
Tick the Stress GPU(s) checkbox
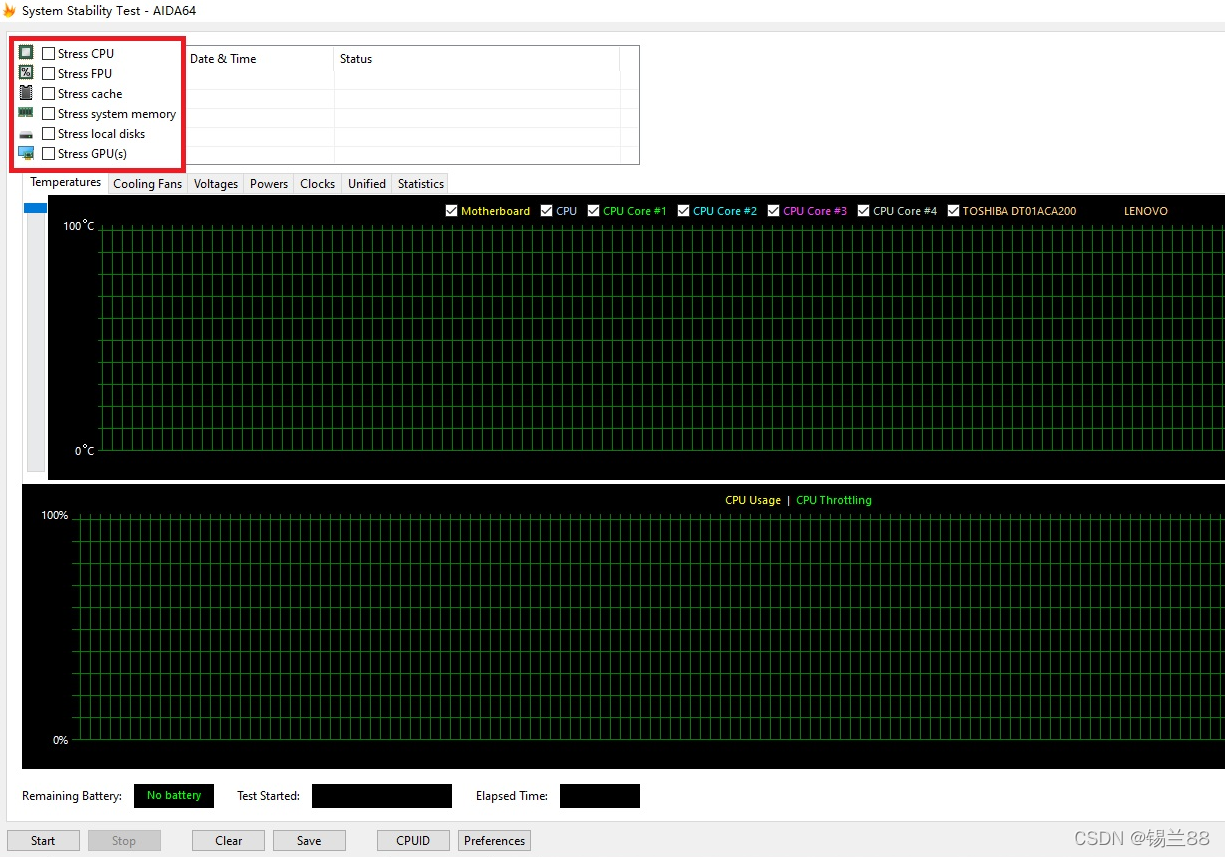pyautogui.click(x=49, y=154)
